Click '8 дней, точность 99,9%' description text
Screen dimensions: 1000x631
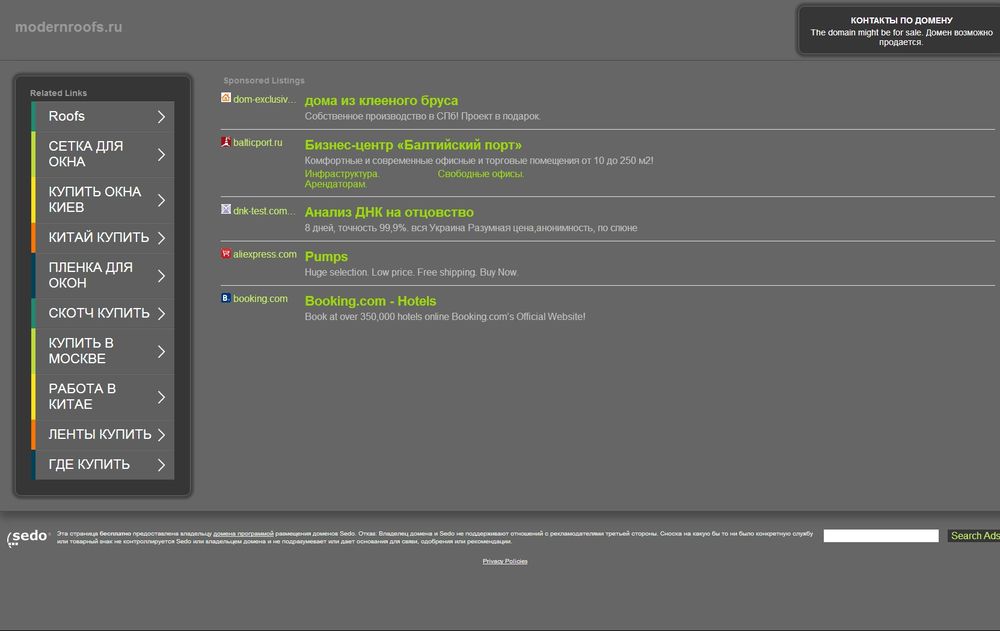(x=471, y=228)
